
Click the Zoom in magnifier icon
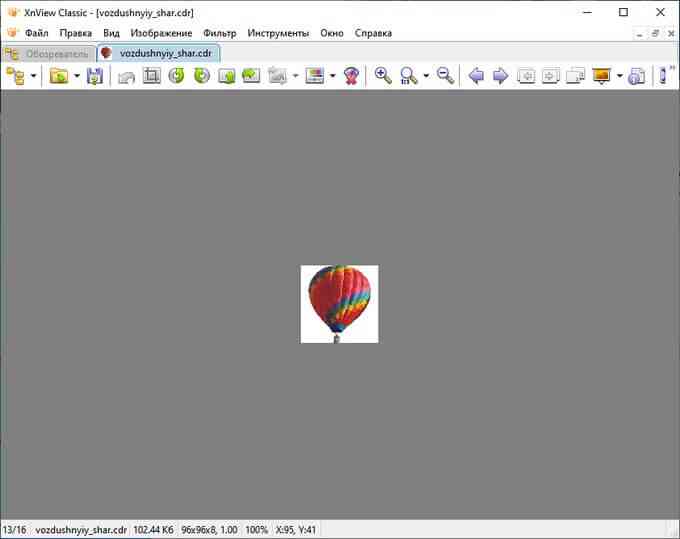coord(383,75)
